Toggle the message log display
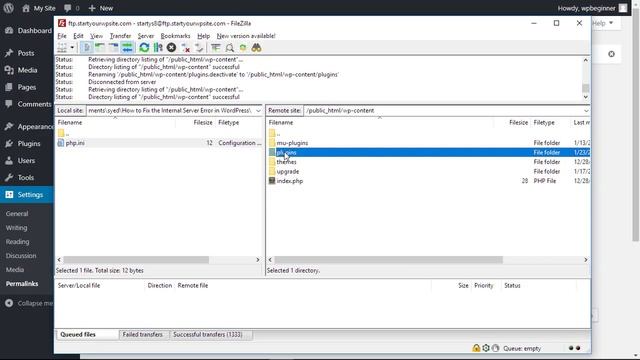 [87, 48]
